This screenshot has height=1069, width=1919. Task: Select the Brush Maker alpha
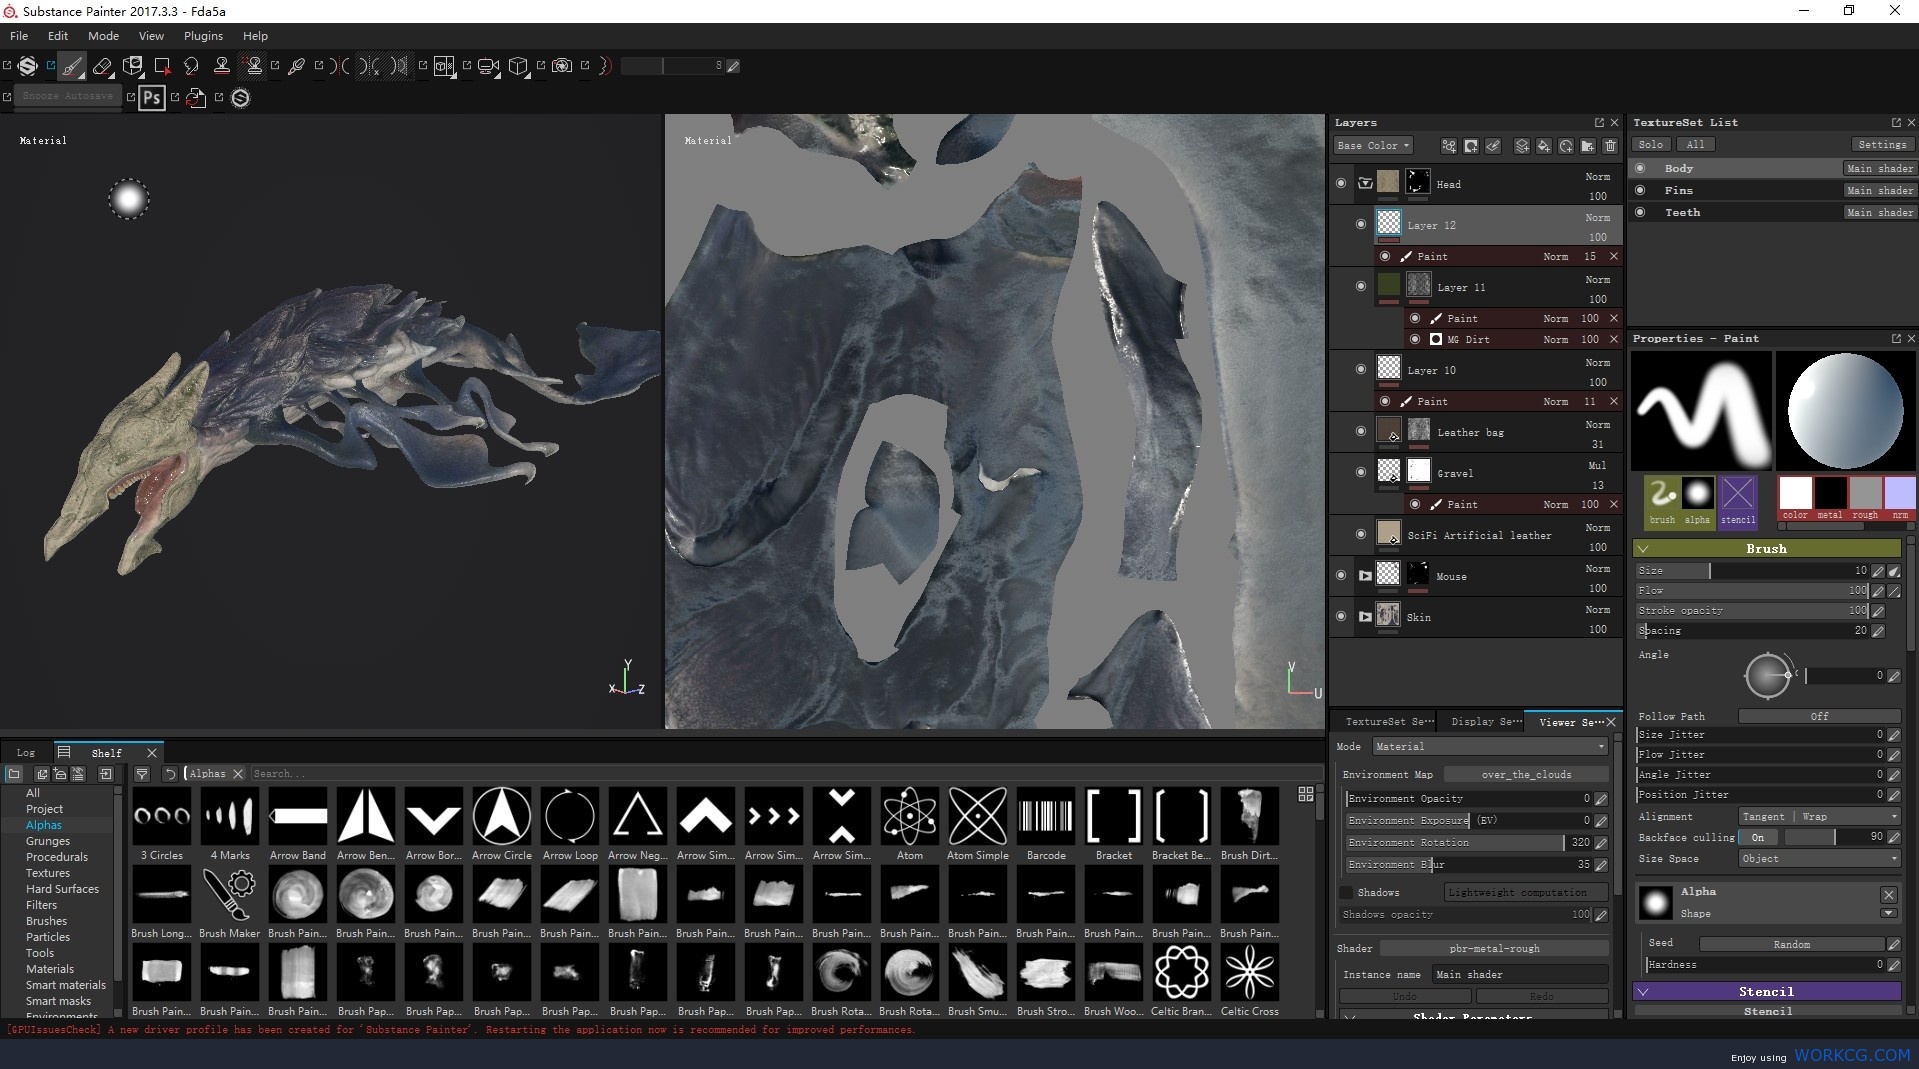point(229,893)
